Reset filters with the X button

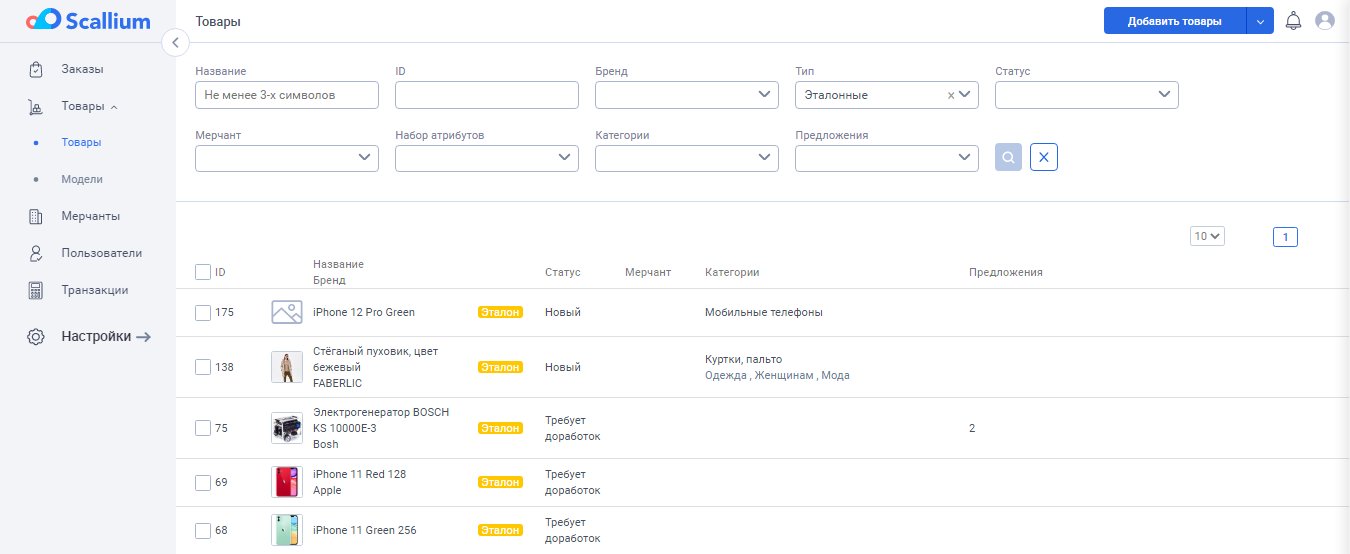click(1043, 157)
